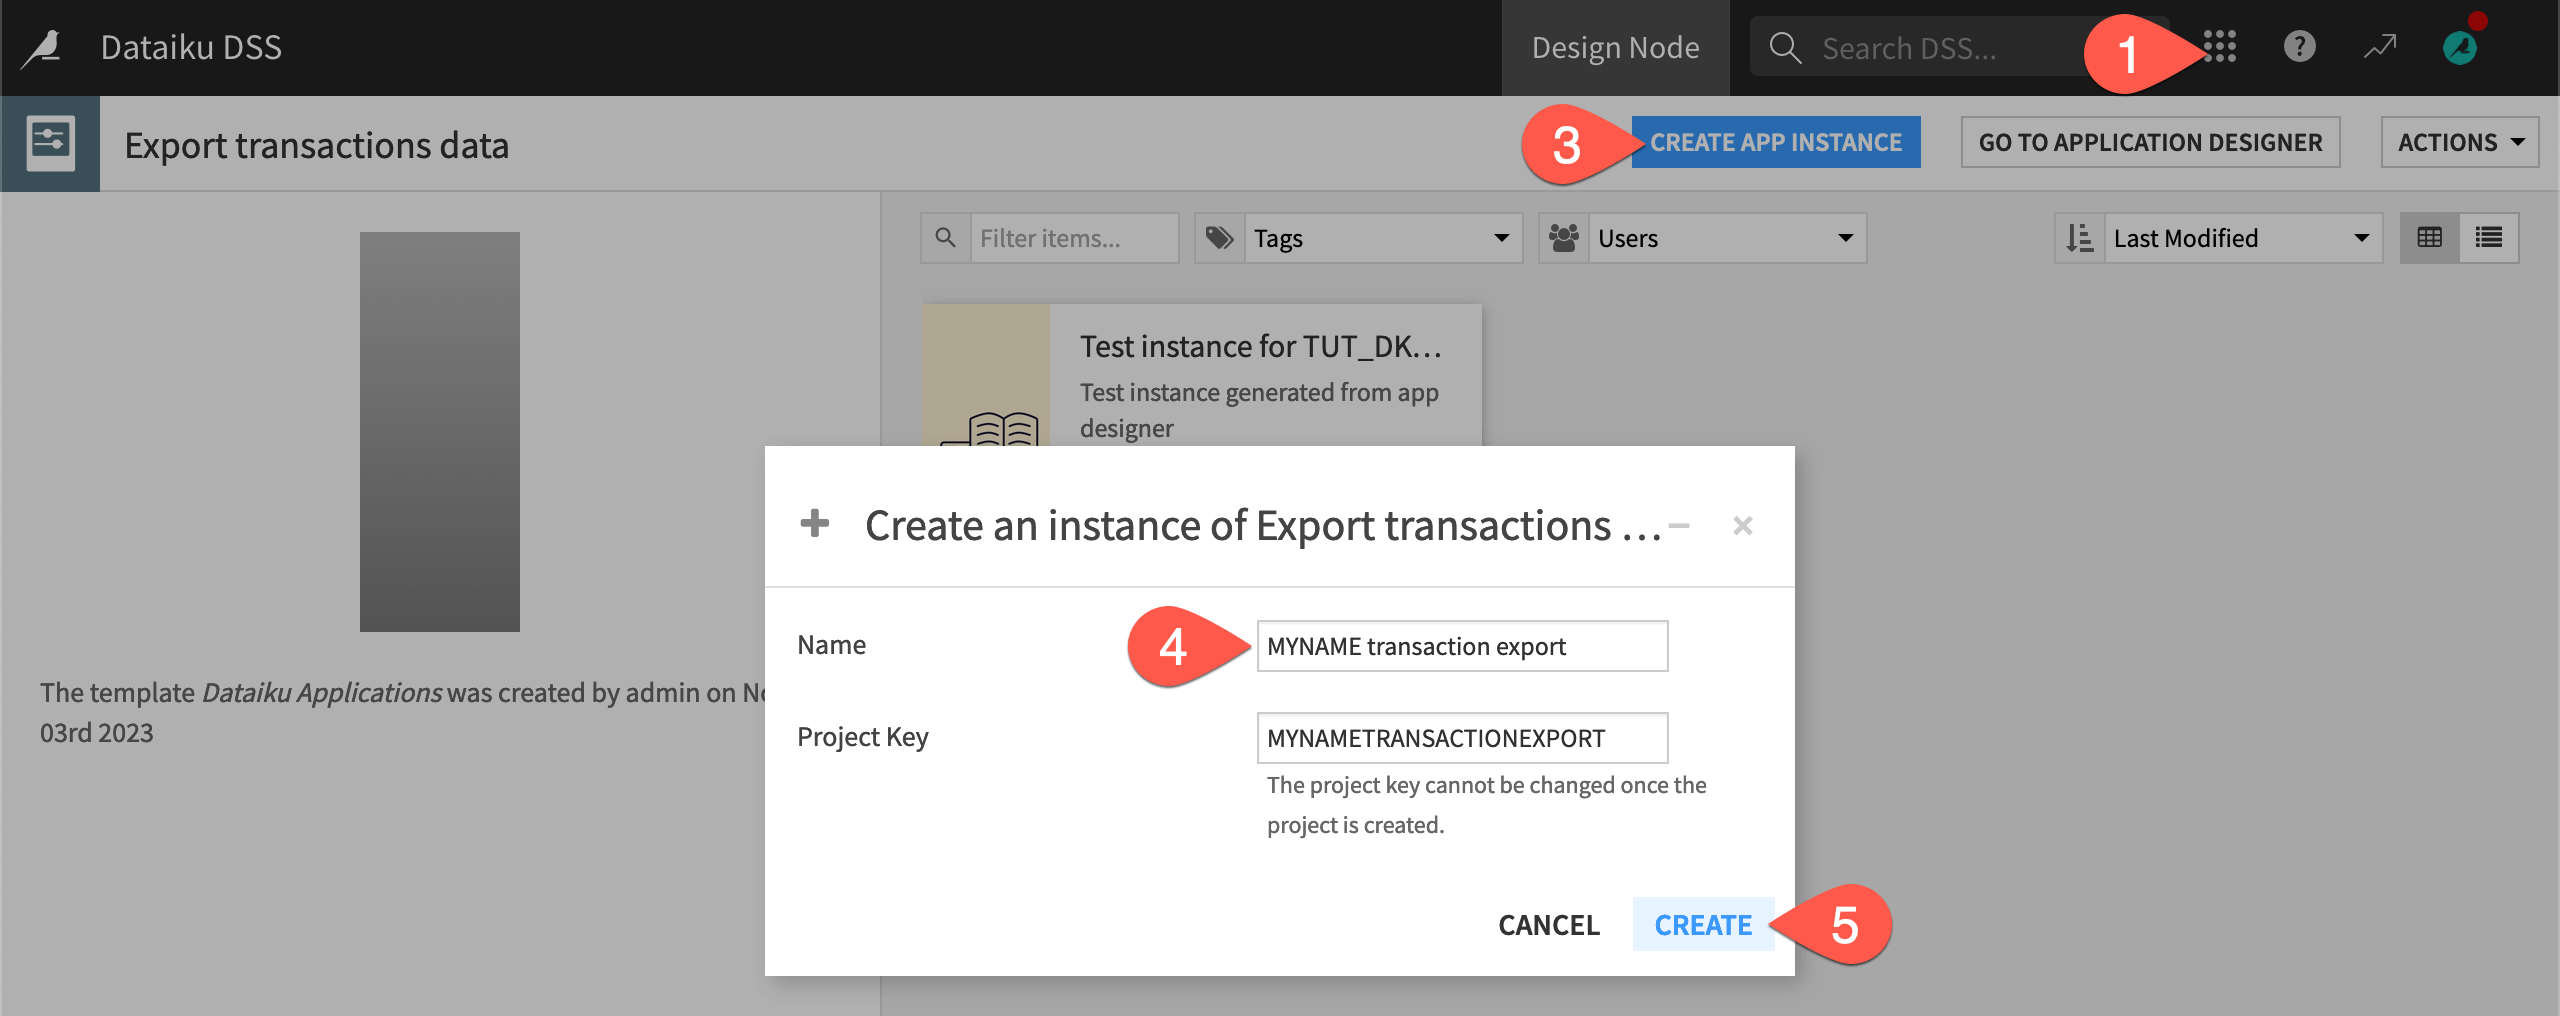Click the application settings icon beside Export transactions data
Image resolution: width=2560 pixels, height=1016 pixels.
tap(51, 143)
